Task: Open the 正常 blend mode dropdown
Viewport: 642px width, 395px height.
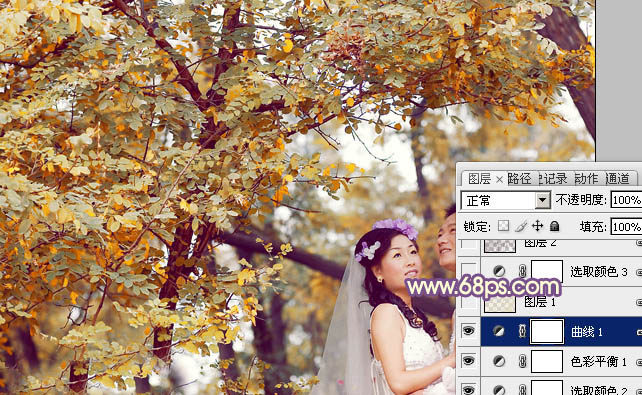Action: [506, 201]
